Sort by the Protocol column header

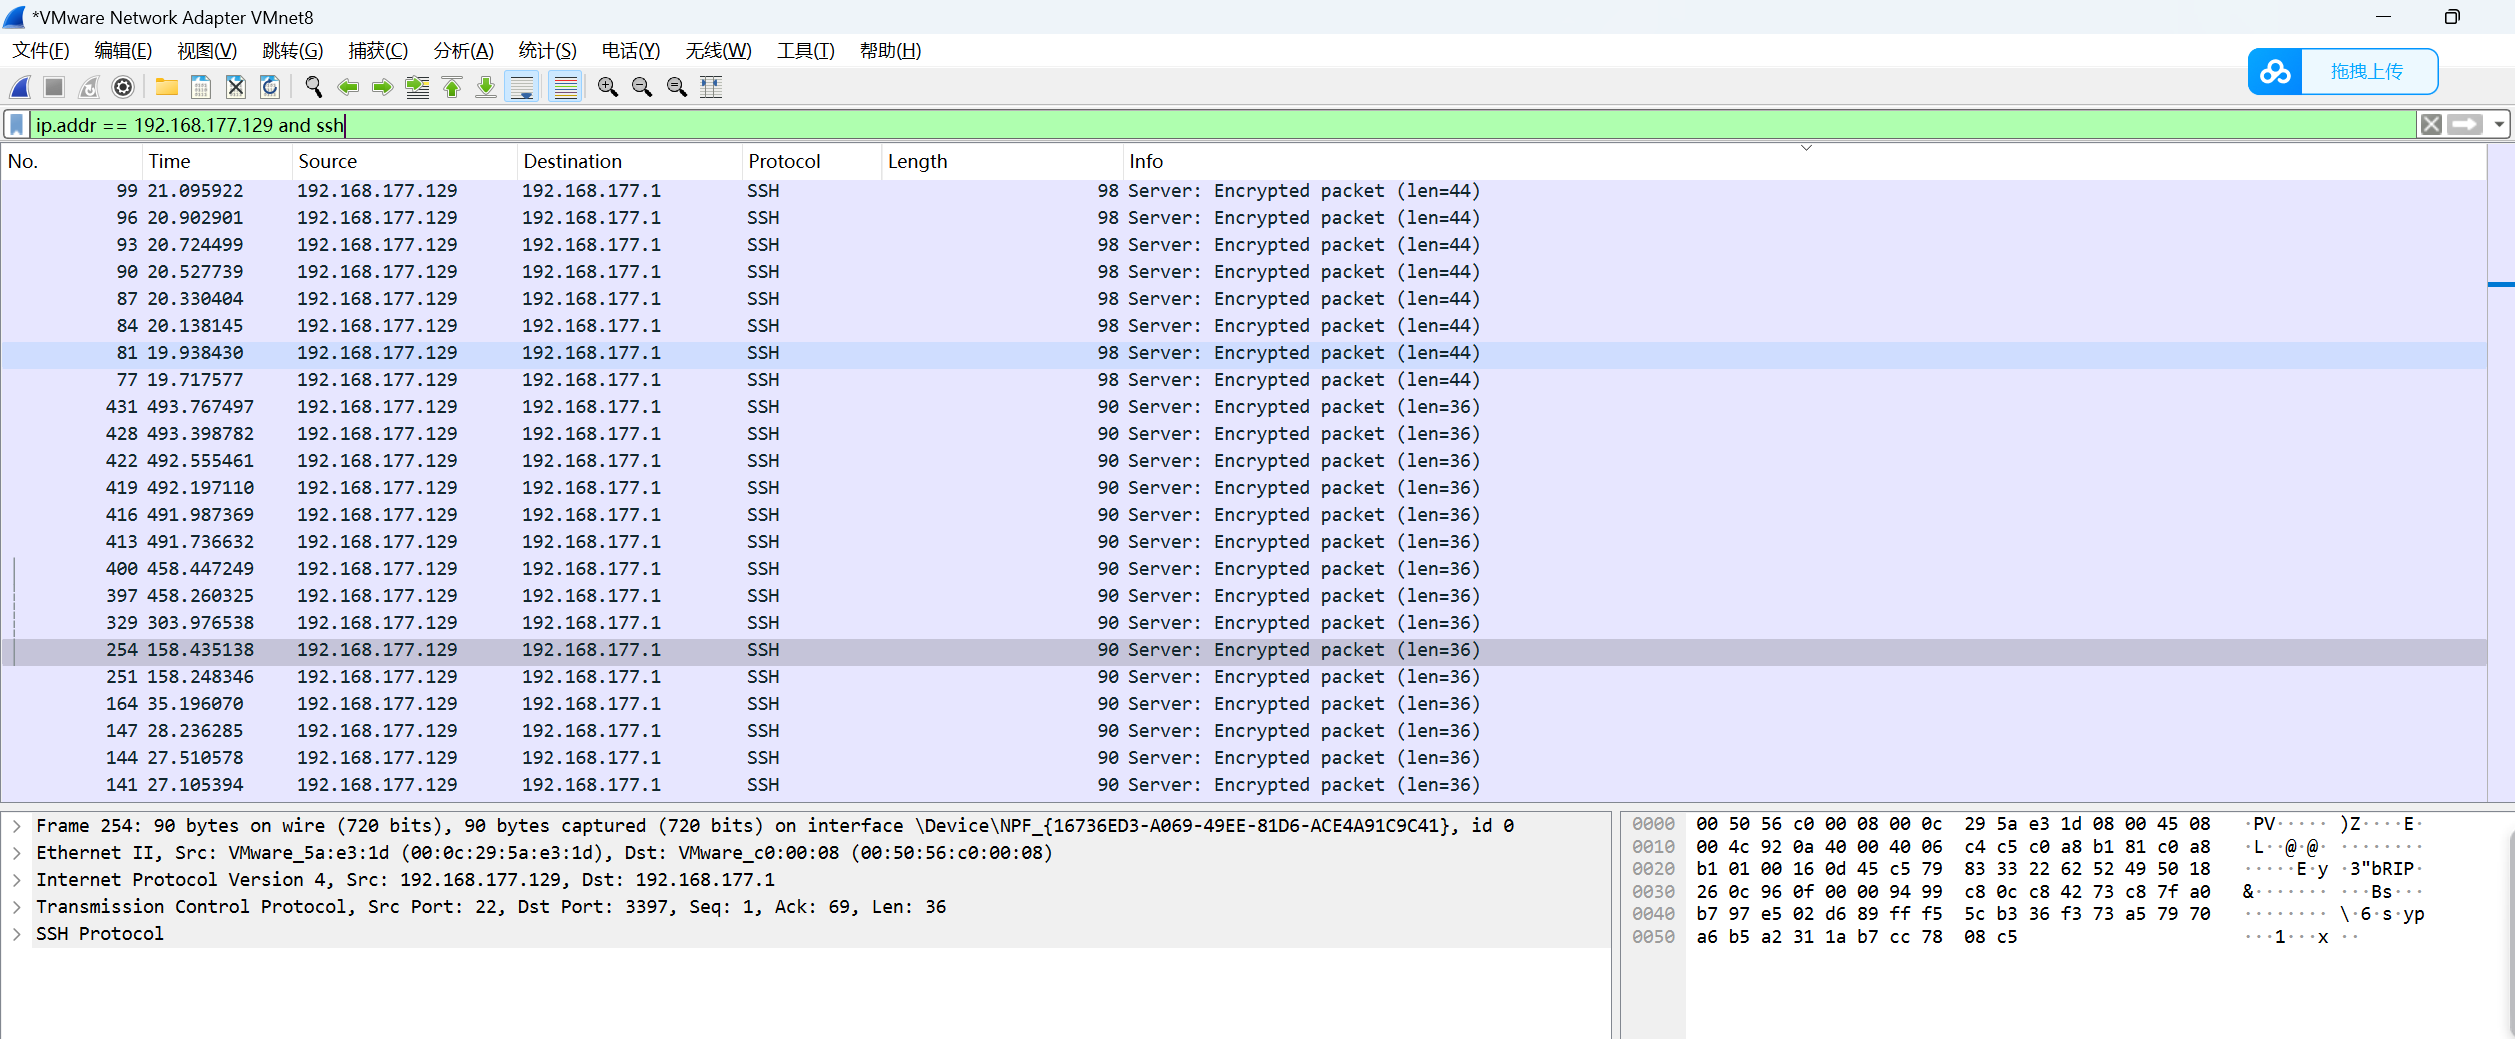point(812,161)
